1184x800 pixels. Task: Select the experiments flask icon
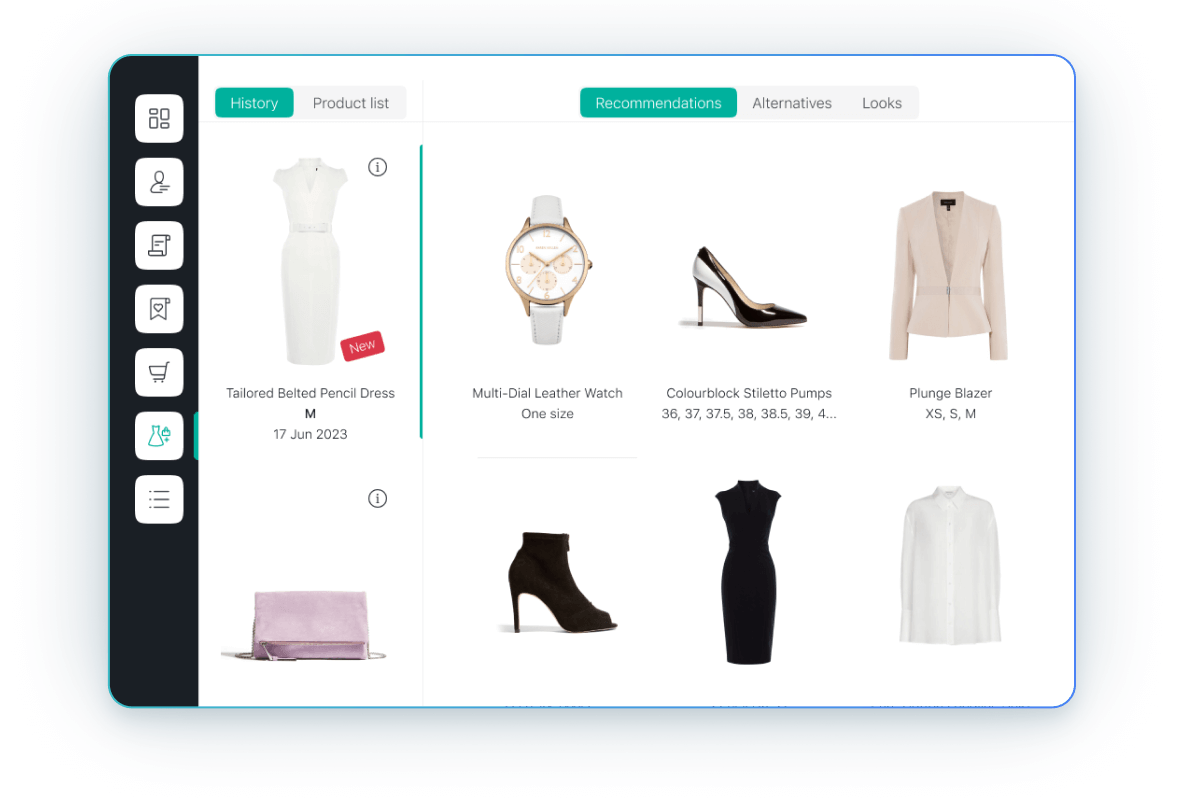159,435
